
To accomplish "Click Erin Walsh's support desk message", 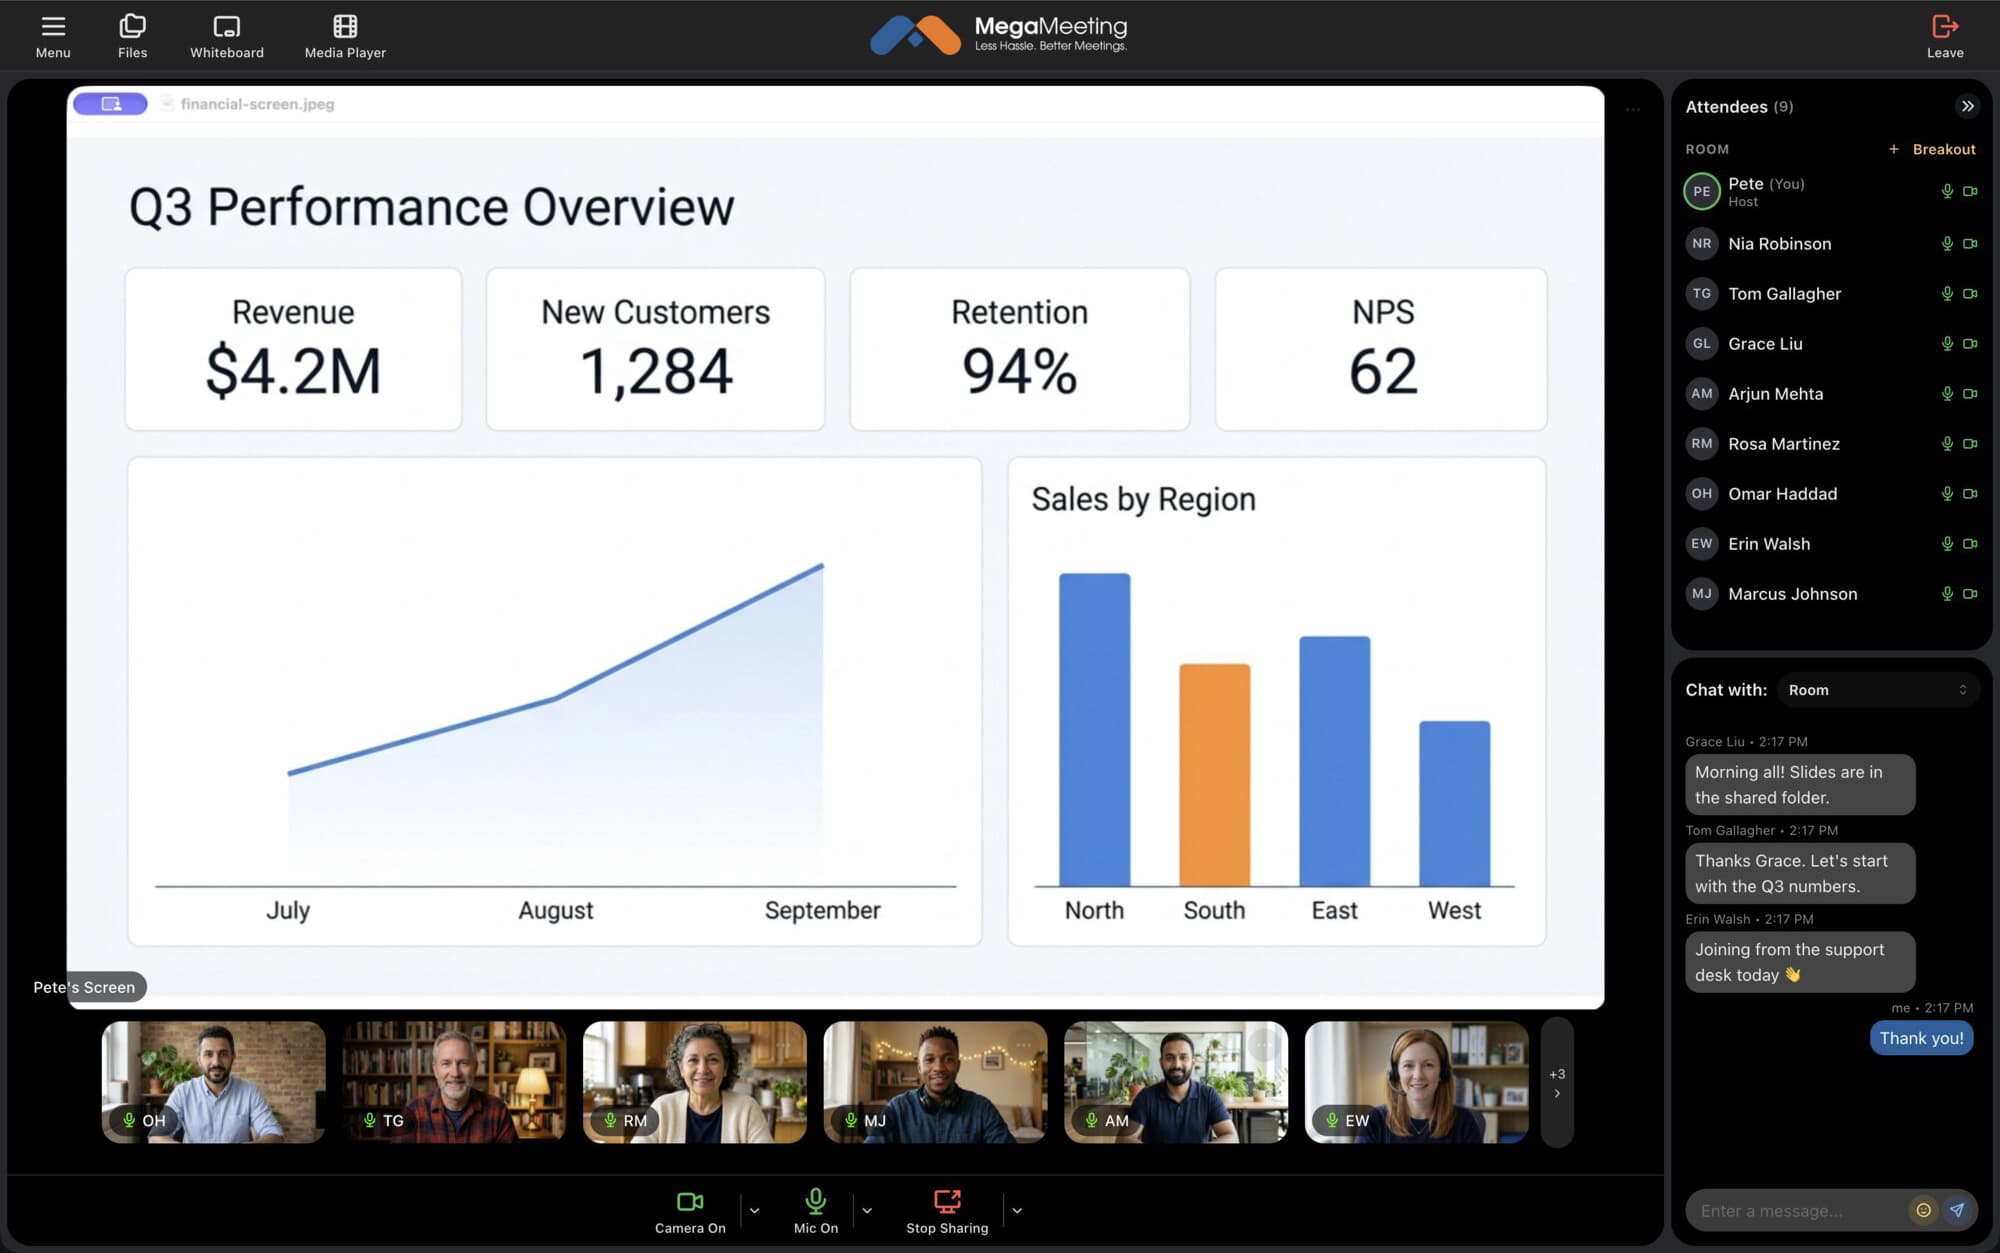I will click(x=1800, y=962).
